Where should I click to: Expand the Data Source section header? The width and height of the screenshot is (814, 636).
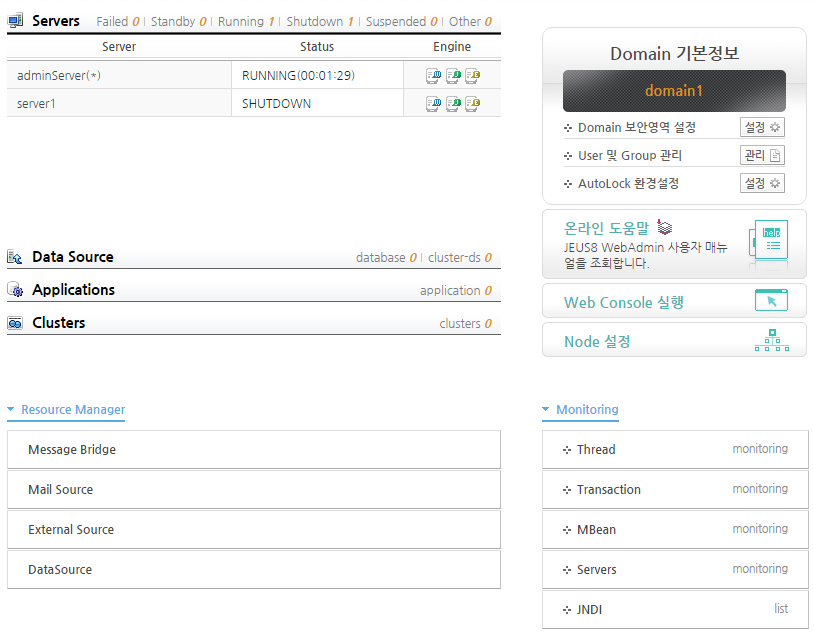click(x=73, y=257)
